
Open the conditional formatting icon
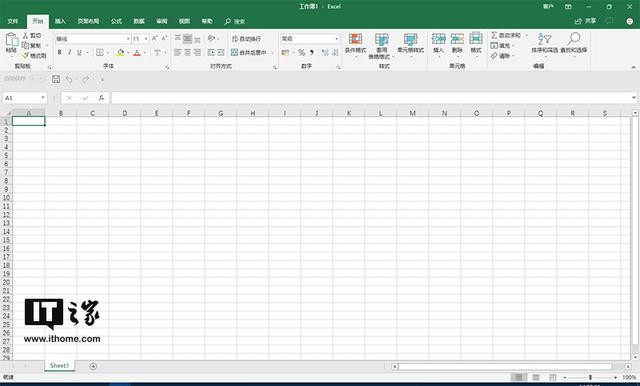[x=355, y=39]
